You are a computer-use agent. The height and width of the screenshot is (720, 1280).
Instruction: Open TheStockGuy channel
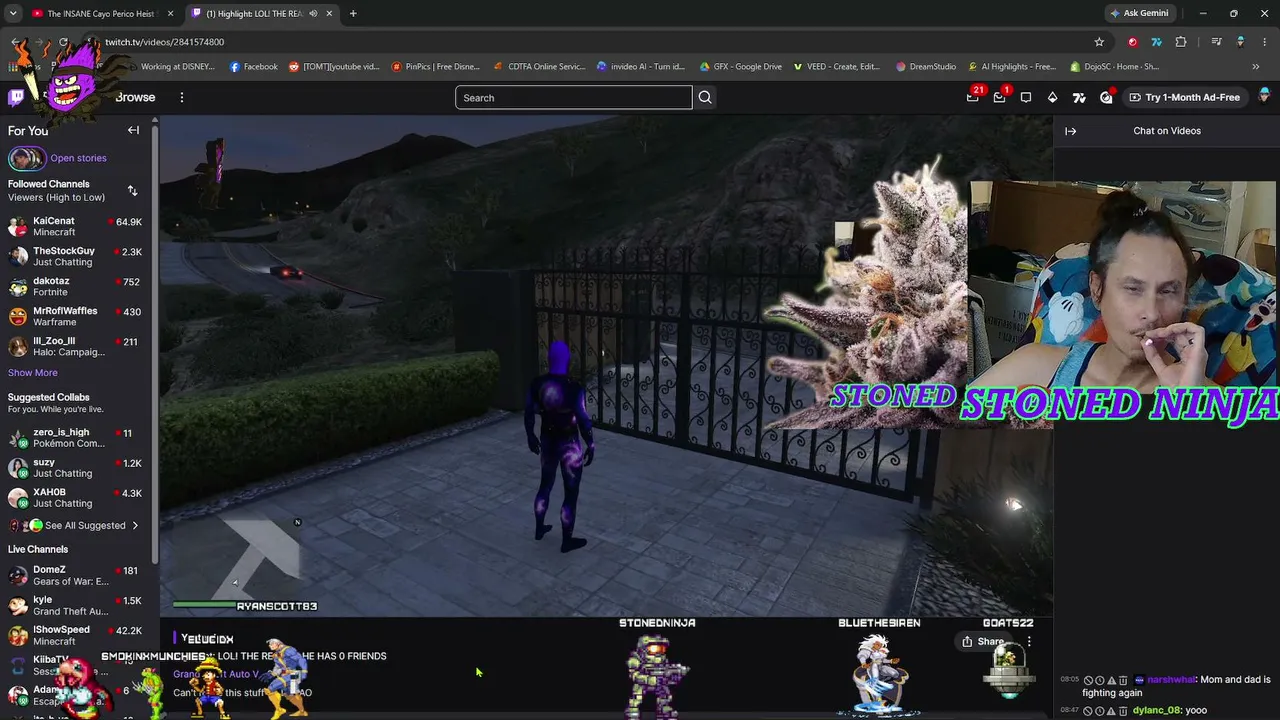(75, 256)
